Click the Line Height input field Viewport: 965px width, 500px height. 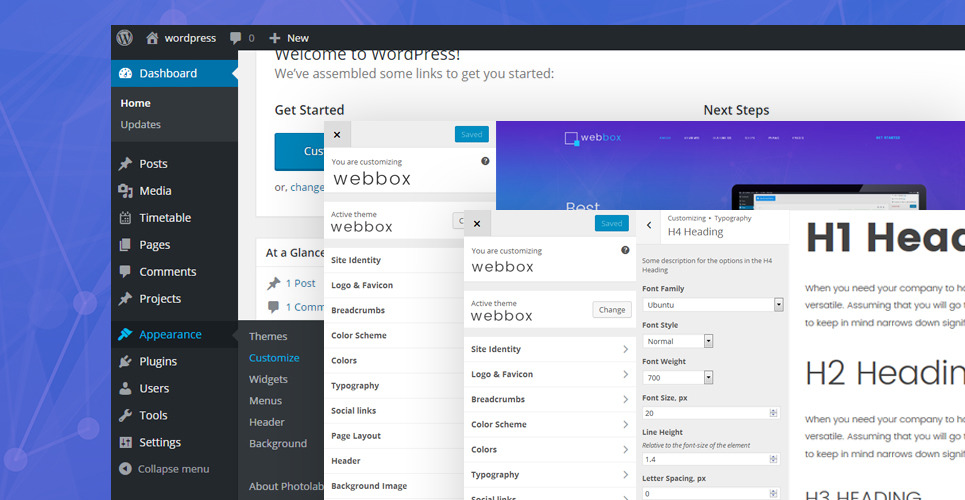705,459
